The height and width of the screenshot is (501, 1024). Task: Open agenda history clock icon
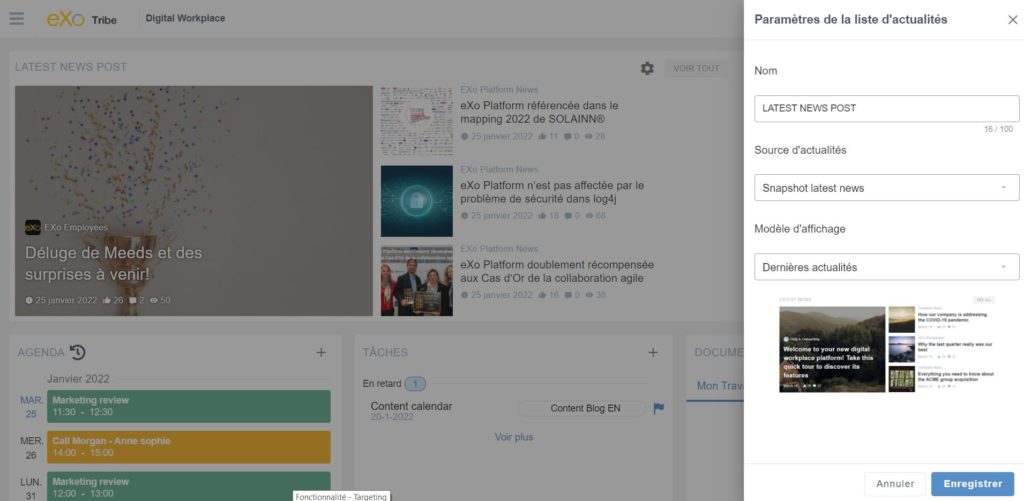click(78, 352)
